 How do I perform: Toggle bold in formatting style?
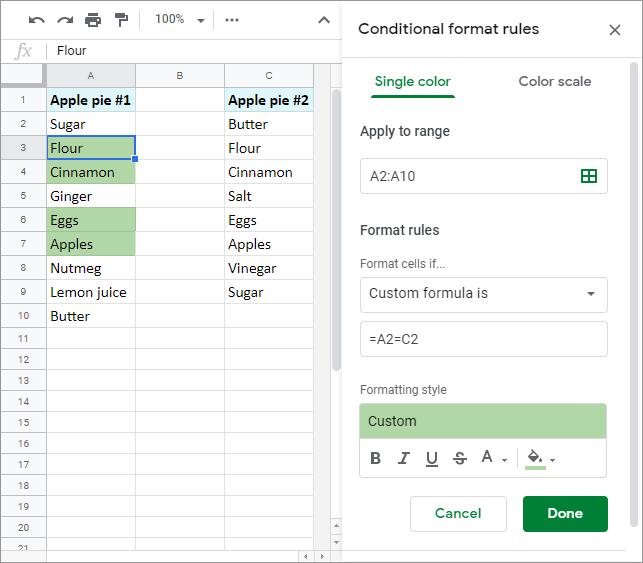tap(376, 458)
